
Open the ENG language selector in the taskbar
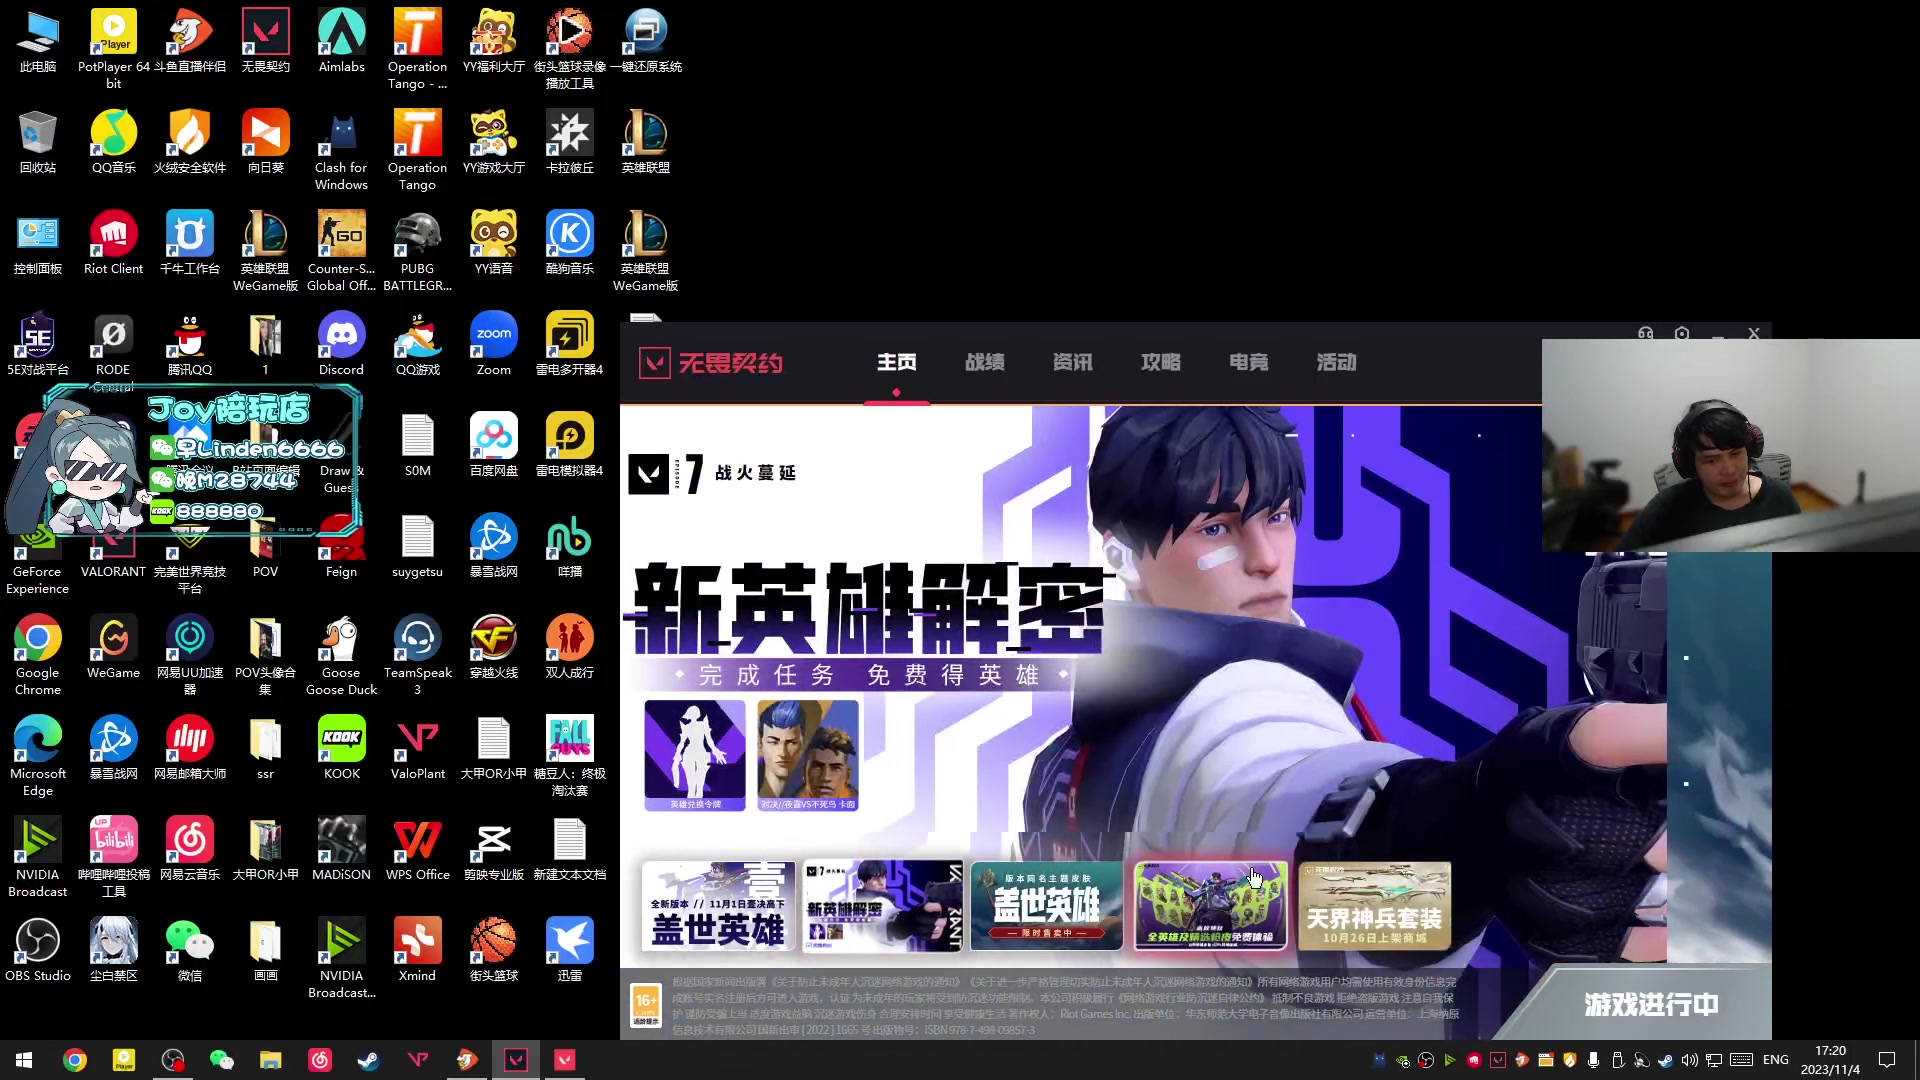[x=1776, y=1059]
